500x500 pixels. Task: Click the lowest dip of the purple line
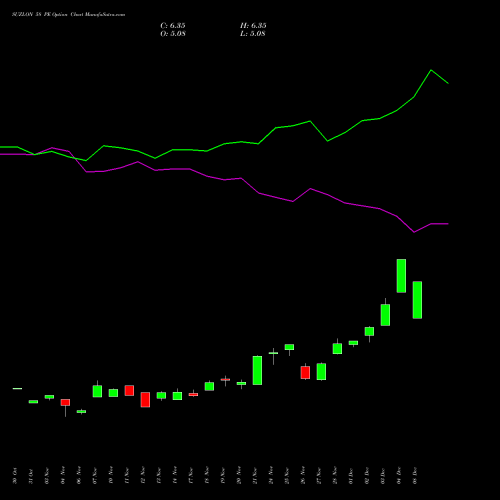pyautogui.click(x=414, y=232)
